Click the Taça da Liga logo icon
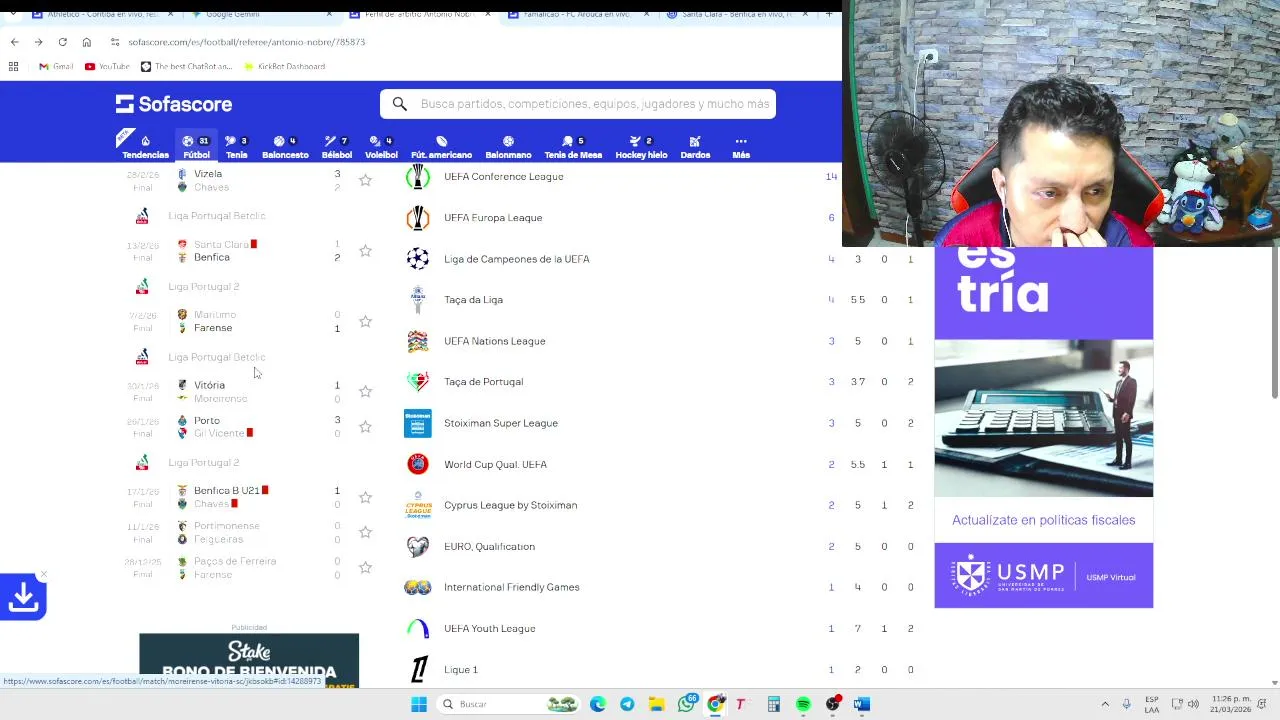 (418, 299)
